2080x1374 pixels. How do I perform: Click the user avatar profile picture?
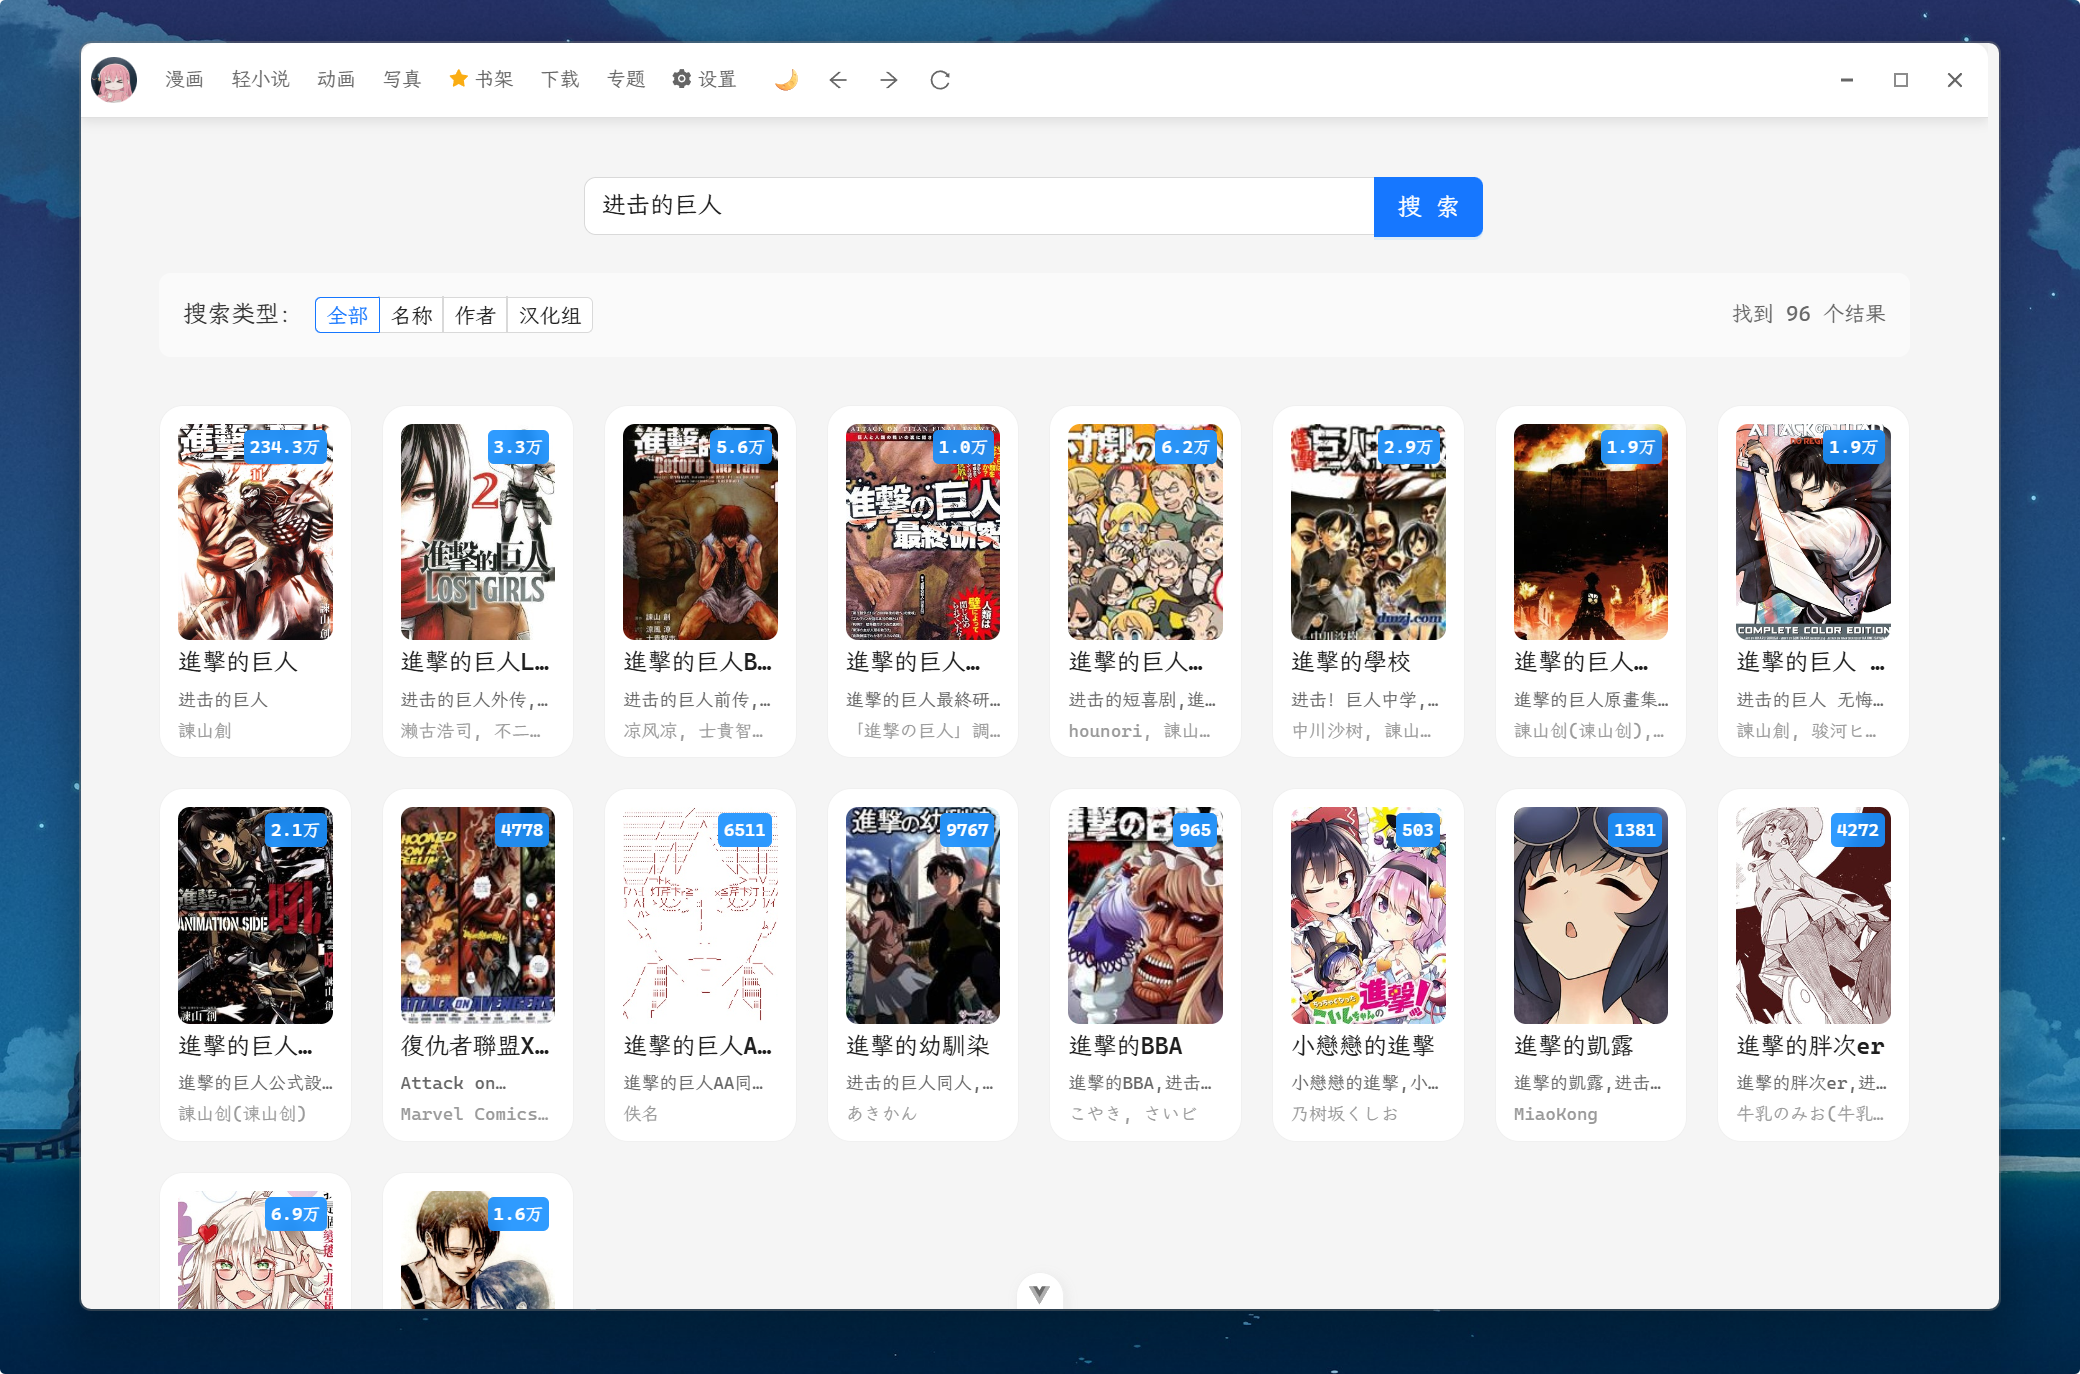[114, 80]
